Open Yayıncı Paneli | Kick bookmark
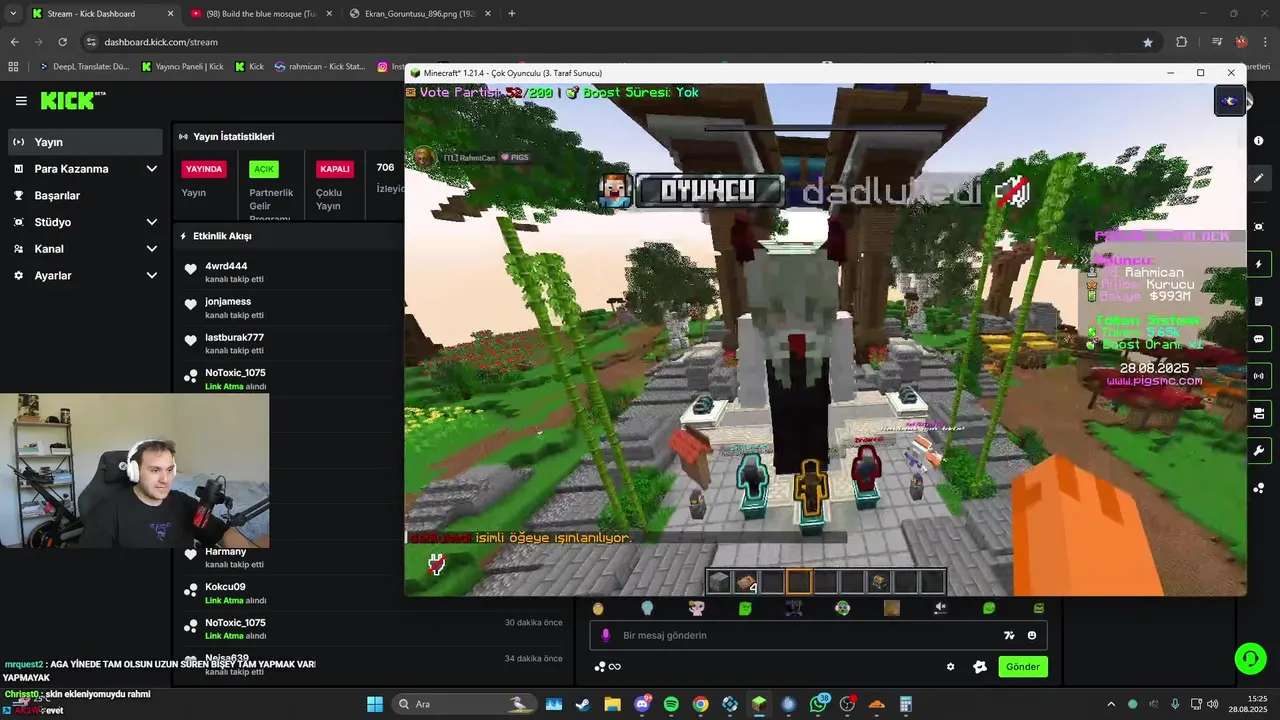Image resolution: width=1280 pixels, height=720 pixels. [183, 67]
